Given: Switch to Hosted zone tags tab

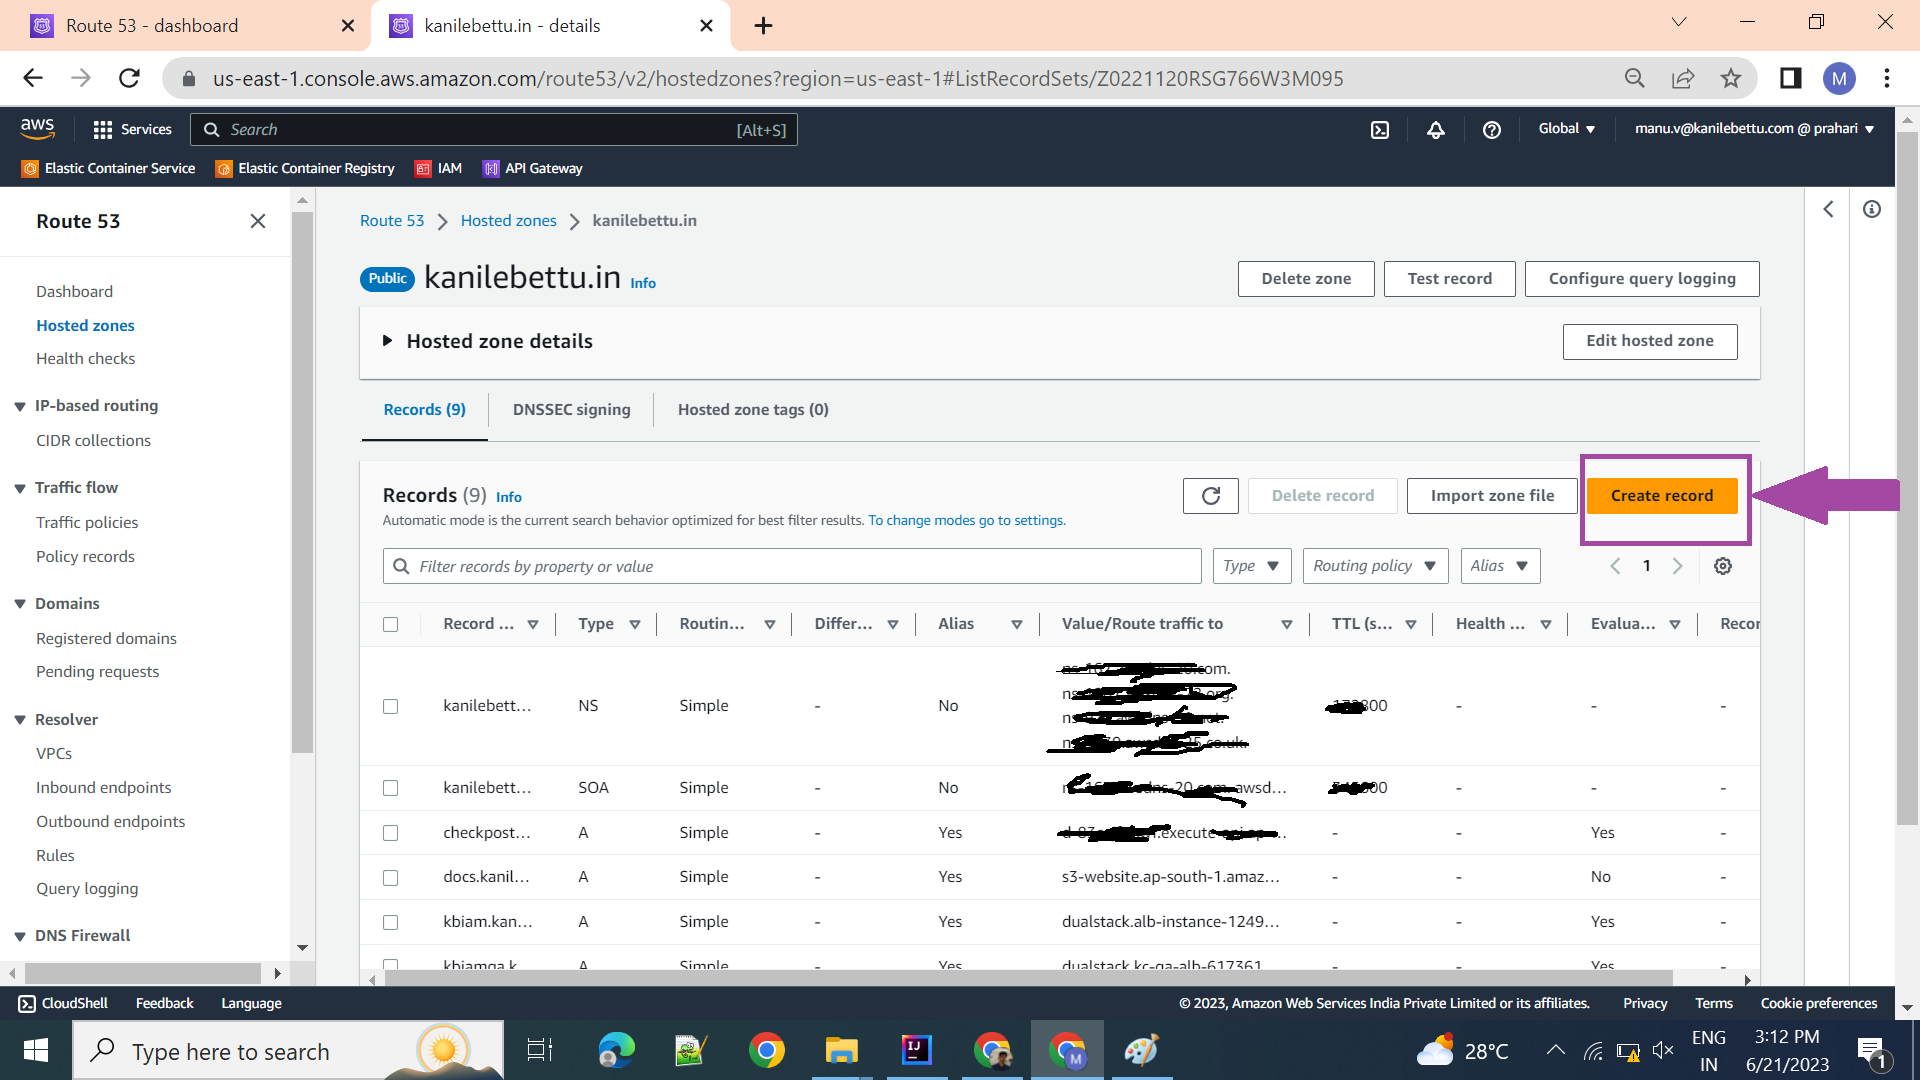Looking at the screenshot, I should 753,410.
